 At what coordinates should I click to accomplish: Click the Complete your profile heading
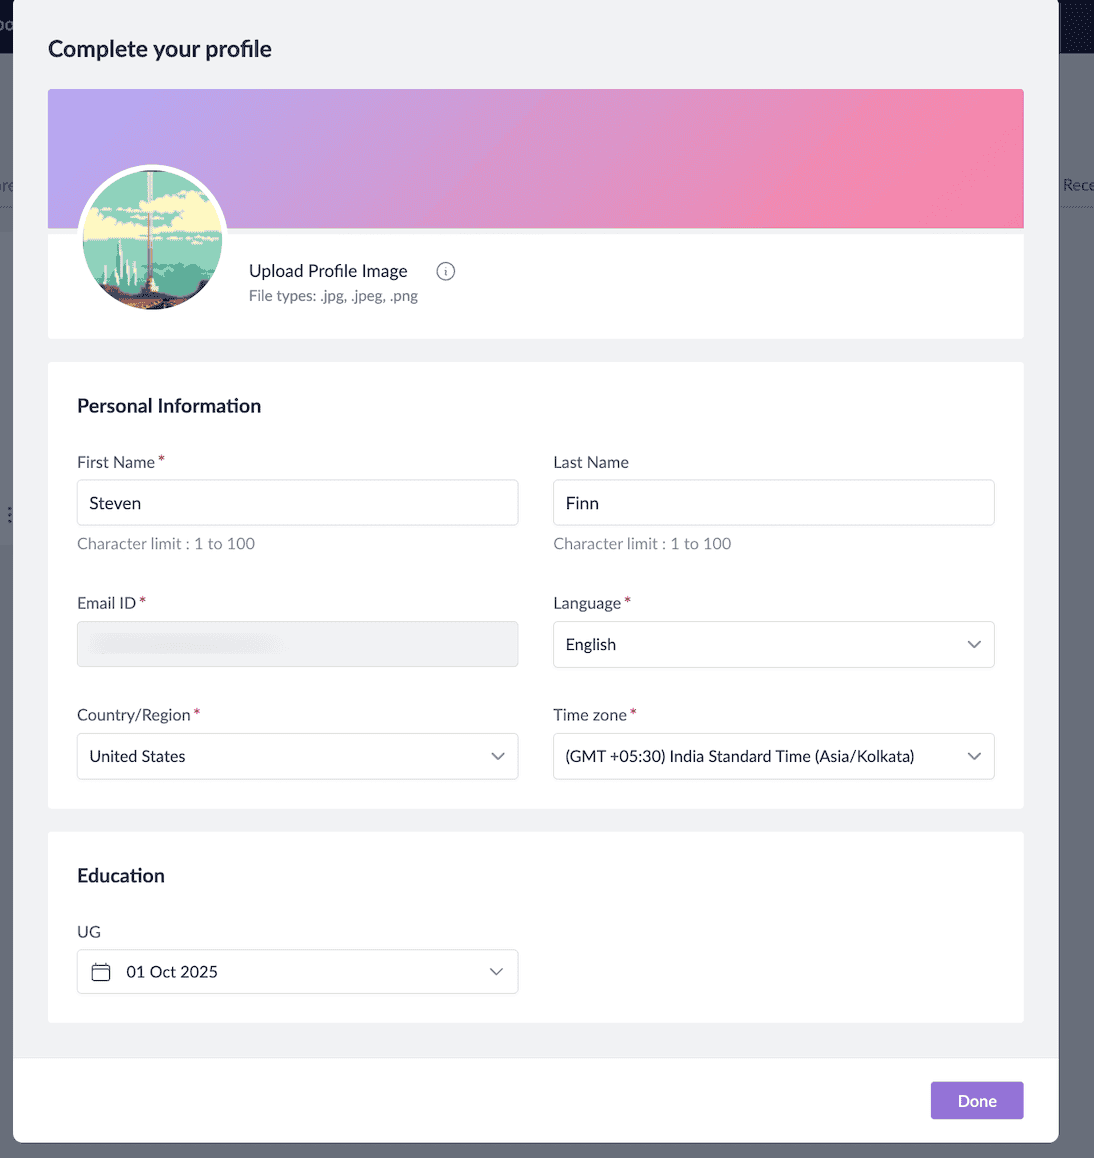point(160,49)
